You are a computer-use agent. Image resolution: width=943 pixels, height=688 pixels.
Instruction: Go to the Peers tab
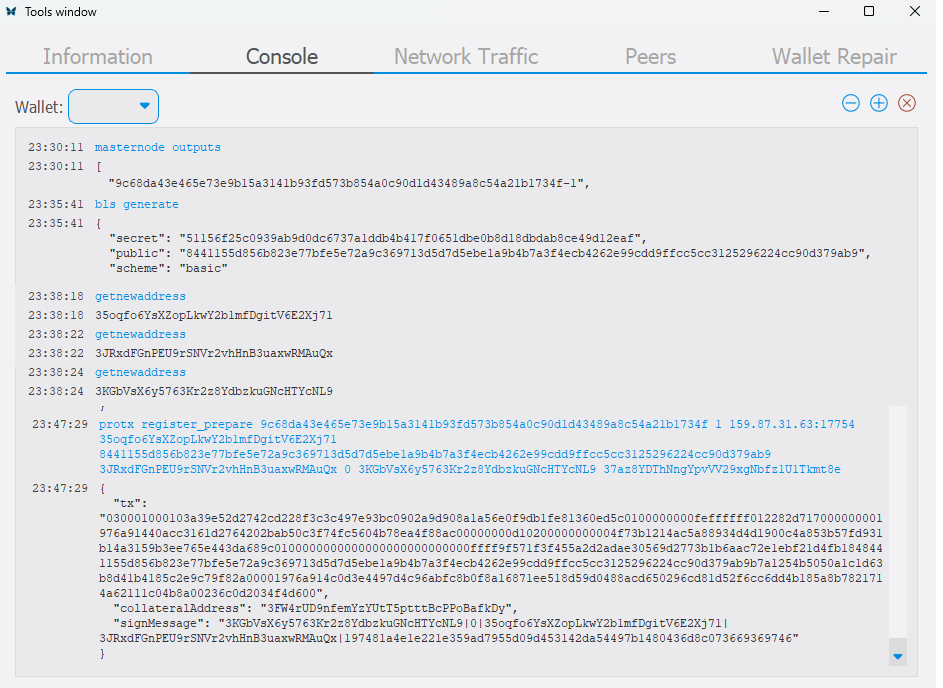[x=650, y=57]
